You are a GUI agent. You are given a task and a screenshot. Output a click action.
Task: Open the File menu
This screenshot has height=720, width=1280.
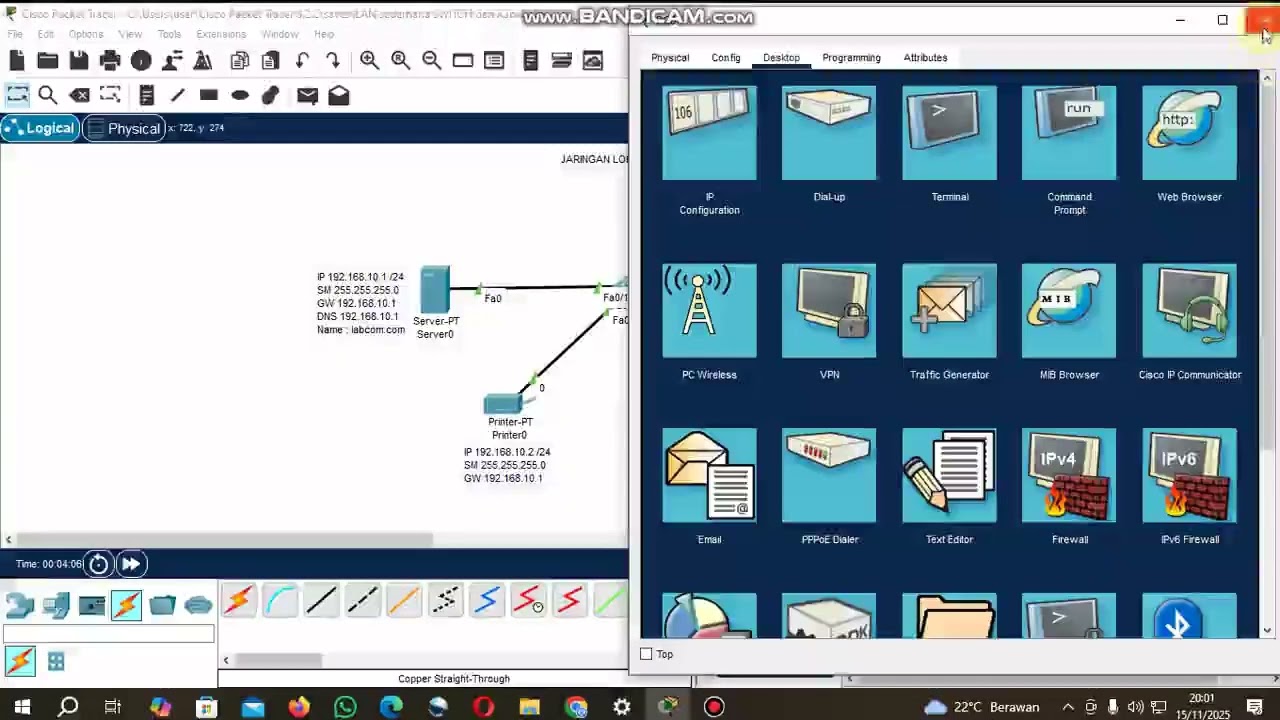(x=15, y=34)
